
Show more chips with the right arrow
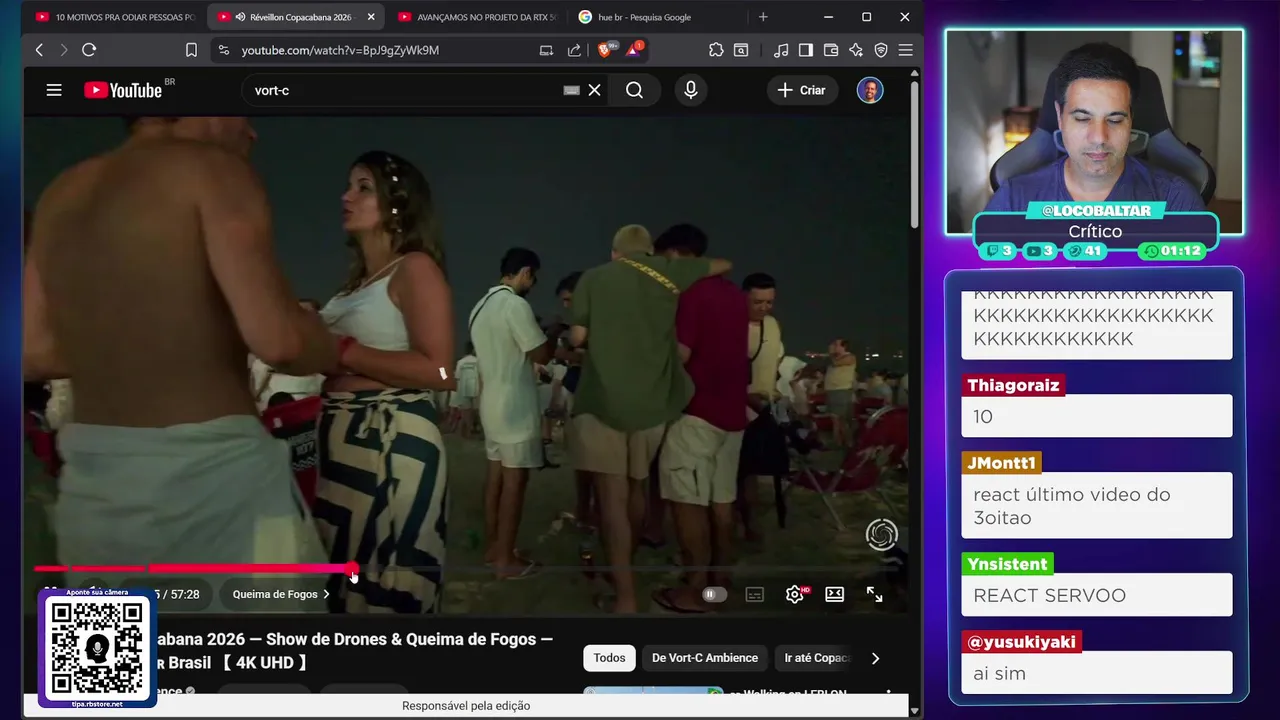pos(875,658)
